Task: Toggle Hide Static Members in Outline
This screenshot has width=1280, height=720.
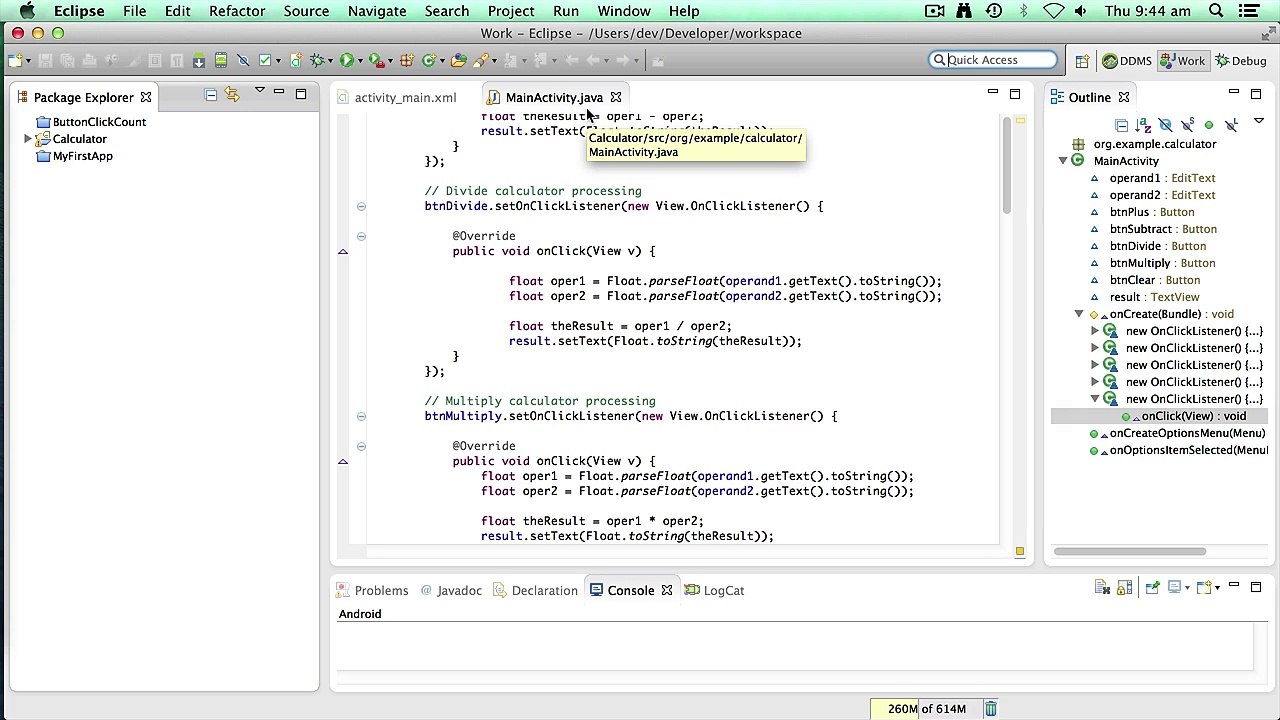Action: 1187,125
